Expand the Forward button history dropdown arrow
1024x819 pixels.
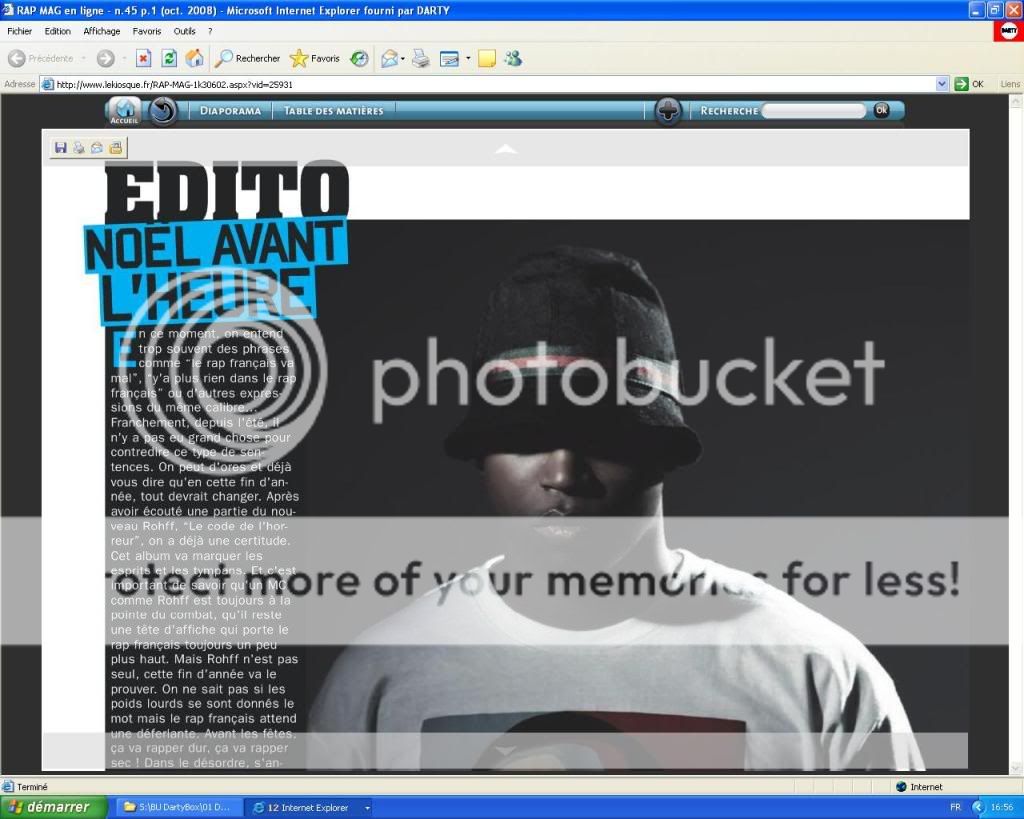(x=124, y=59)
